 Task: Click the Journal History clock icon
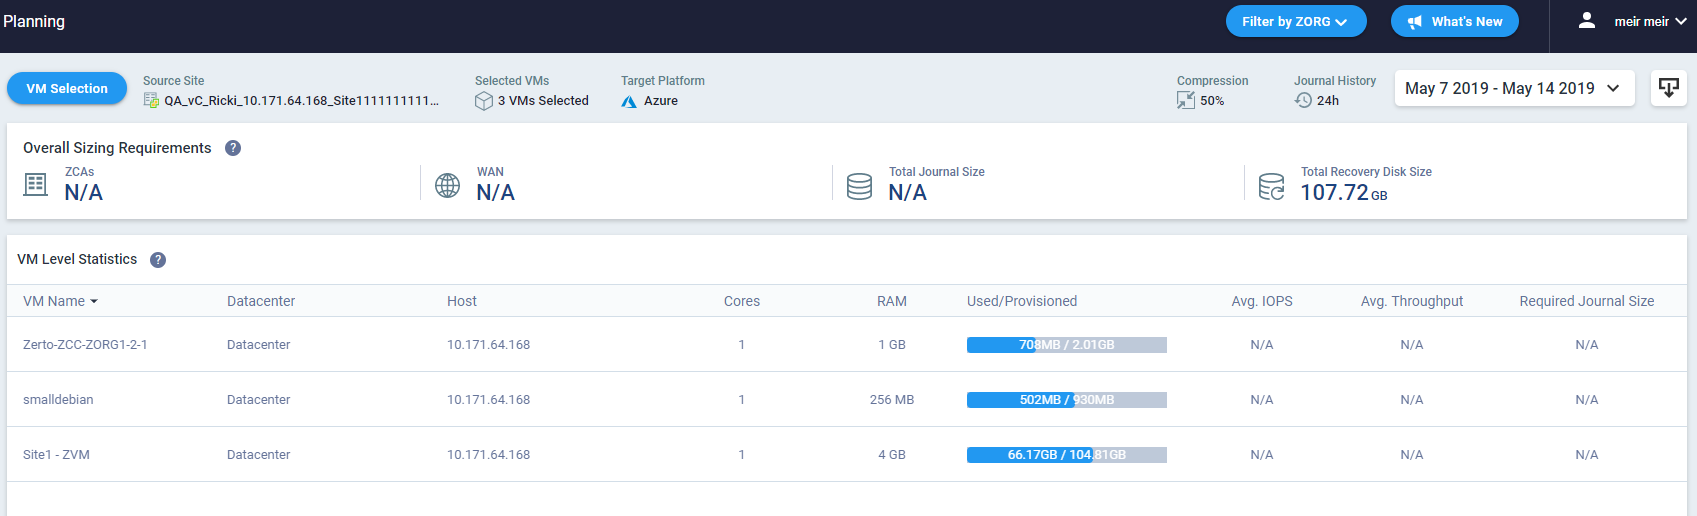[1303, 100]
